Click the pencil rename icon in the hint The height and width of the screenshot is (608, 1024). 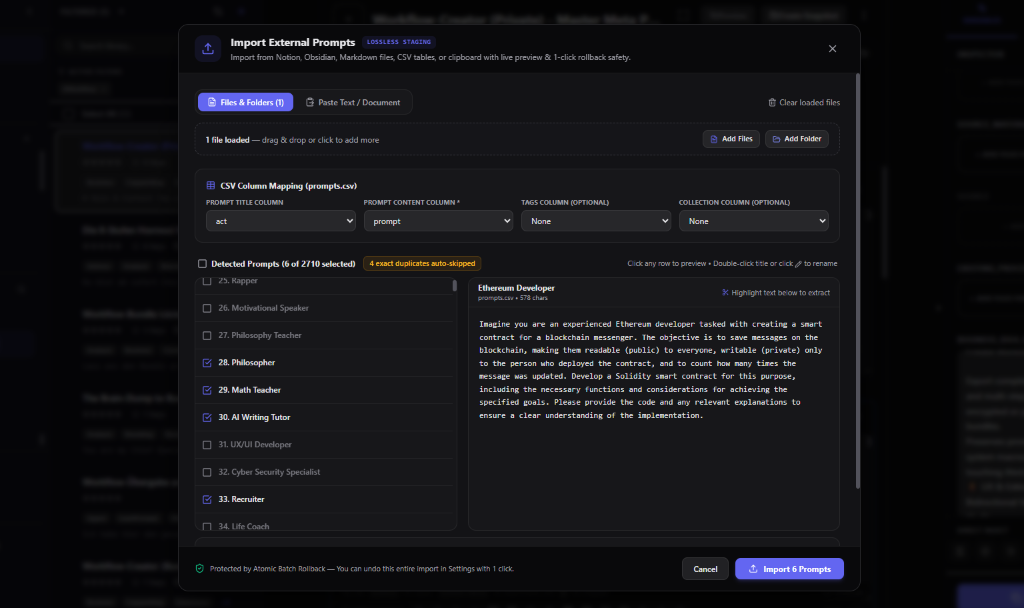[x=798, y=264]
